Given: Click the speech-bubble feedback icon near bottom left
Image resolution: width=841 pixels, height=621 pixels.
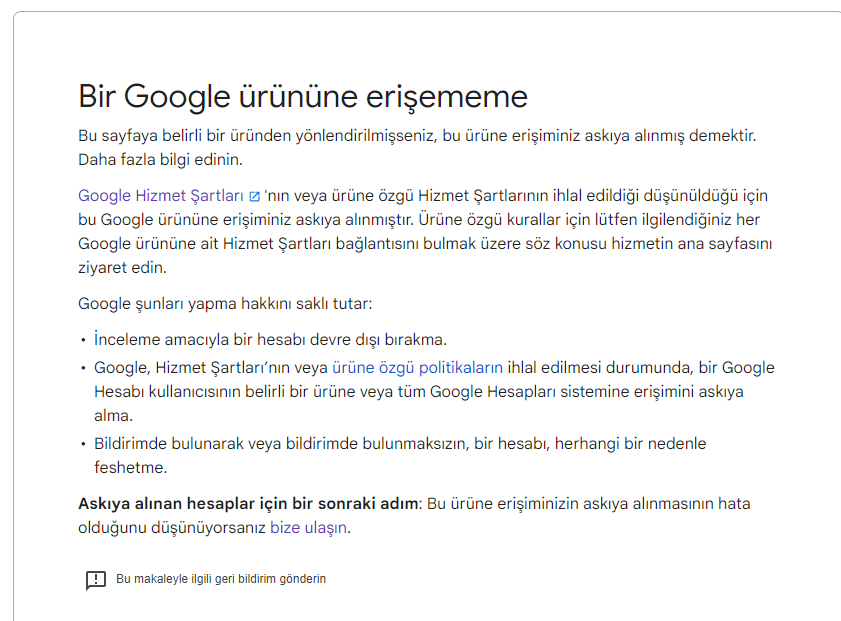Looking at the screenshot, I should point(93,578).
